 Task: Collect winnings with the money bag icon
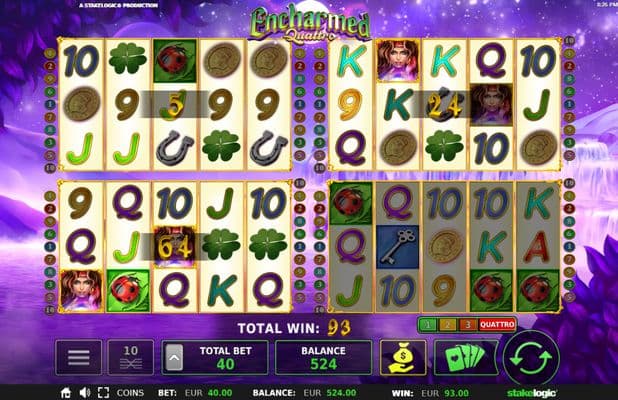[403, 357]
